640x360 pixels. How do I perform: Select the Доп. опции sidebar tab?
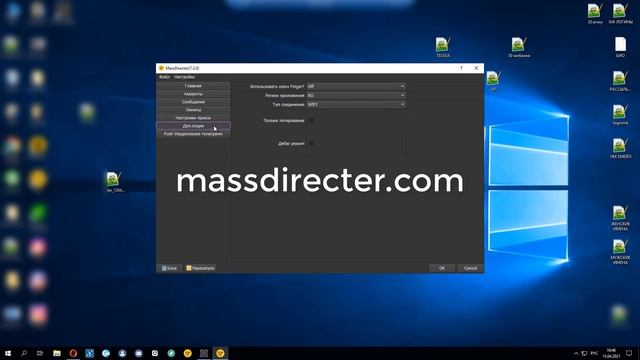193,126
